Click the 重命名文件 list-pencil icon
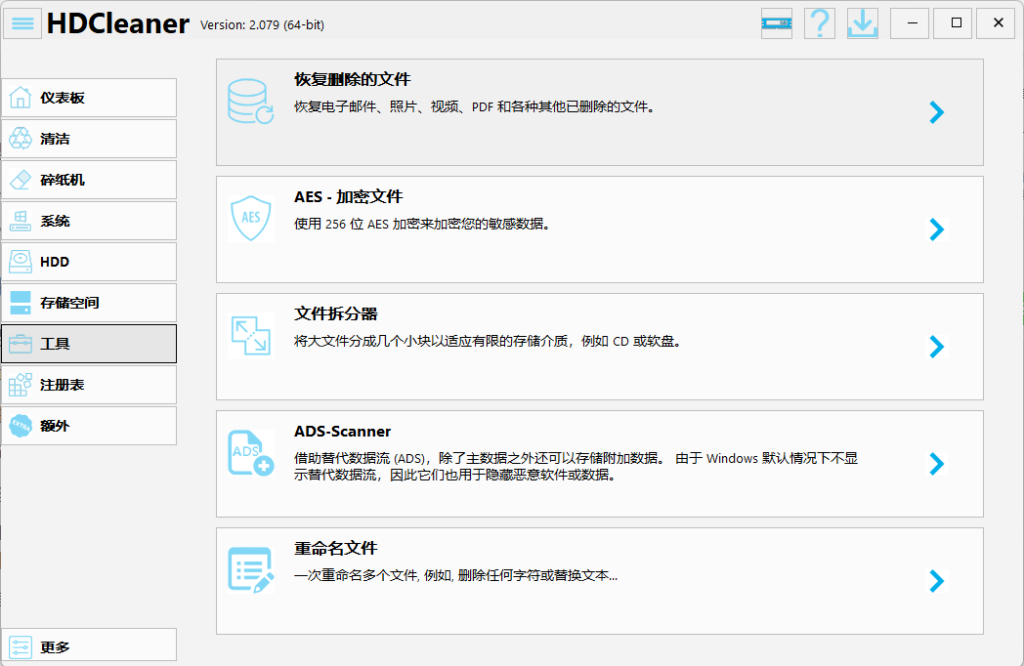1024x666 pixels. [x=250, y=570]
